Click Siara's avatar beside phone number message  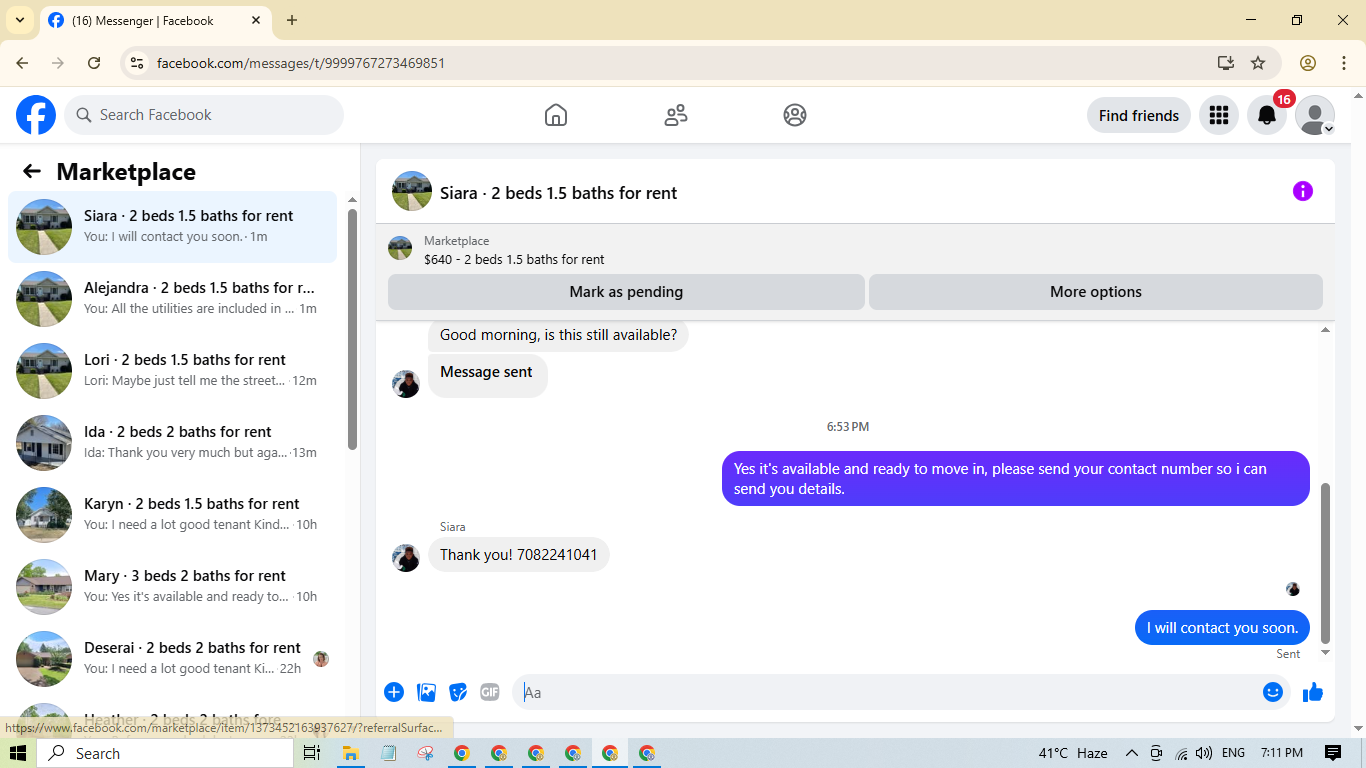[406, 557]
